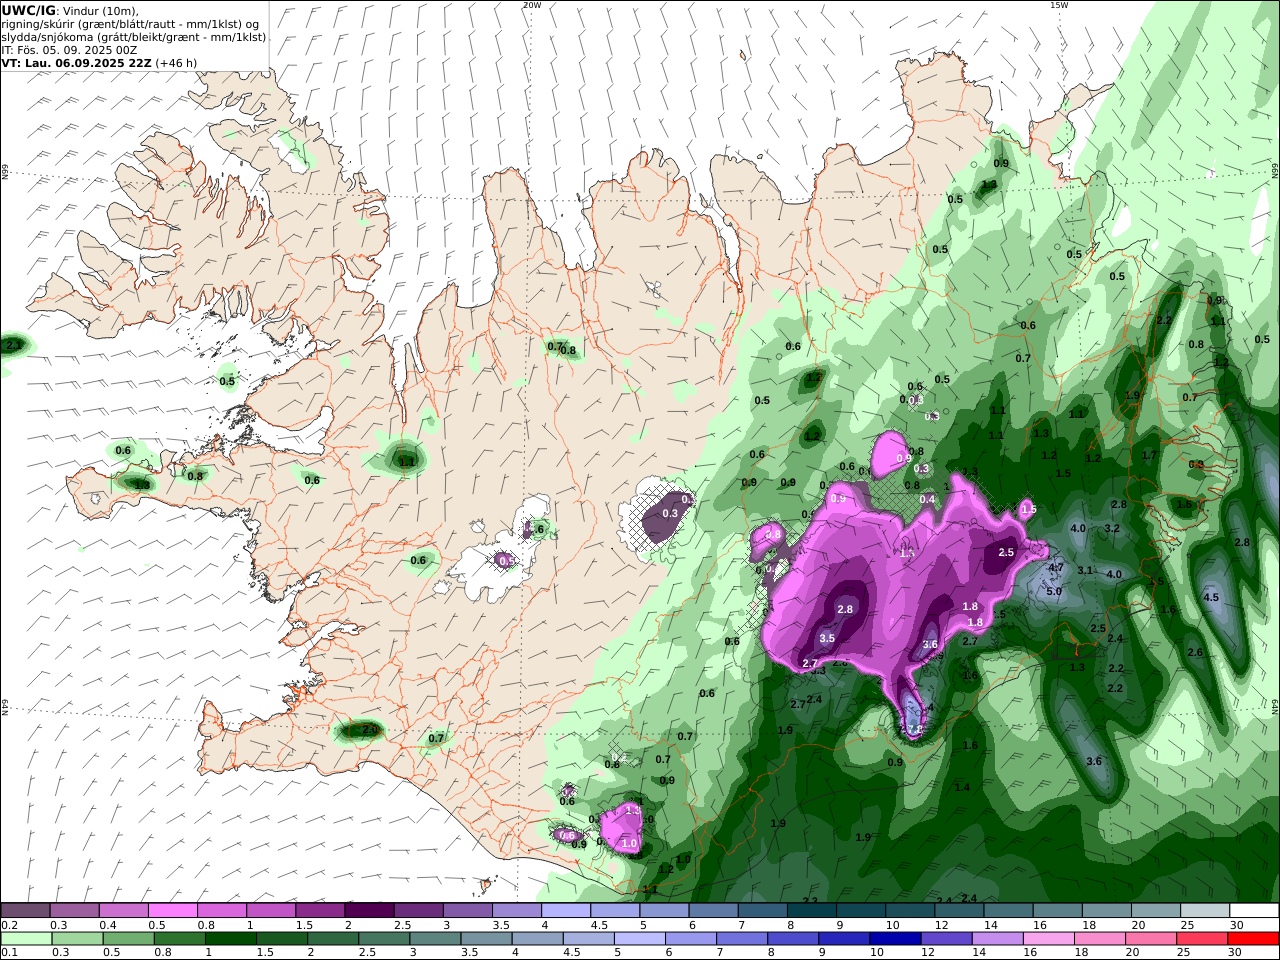Click the "UWC/IG" title text
This screenshot has width=1280, height=960.
pyautogui.click(x=29, y=11)
